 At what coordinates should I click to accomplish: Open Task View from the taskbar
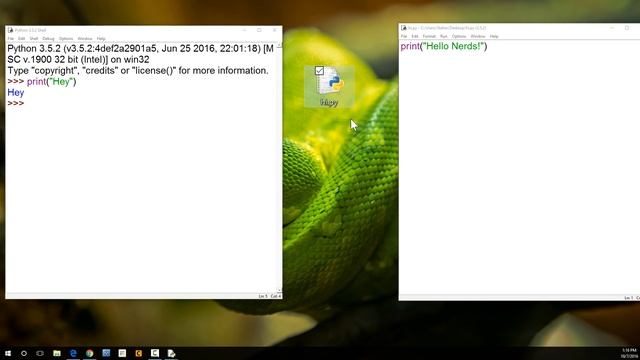[x=40, y=353]
